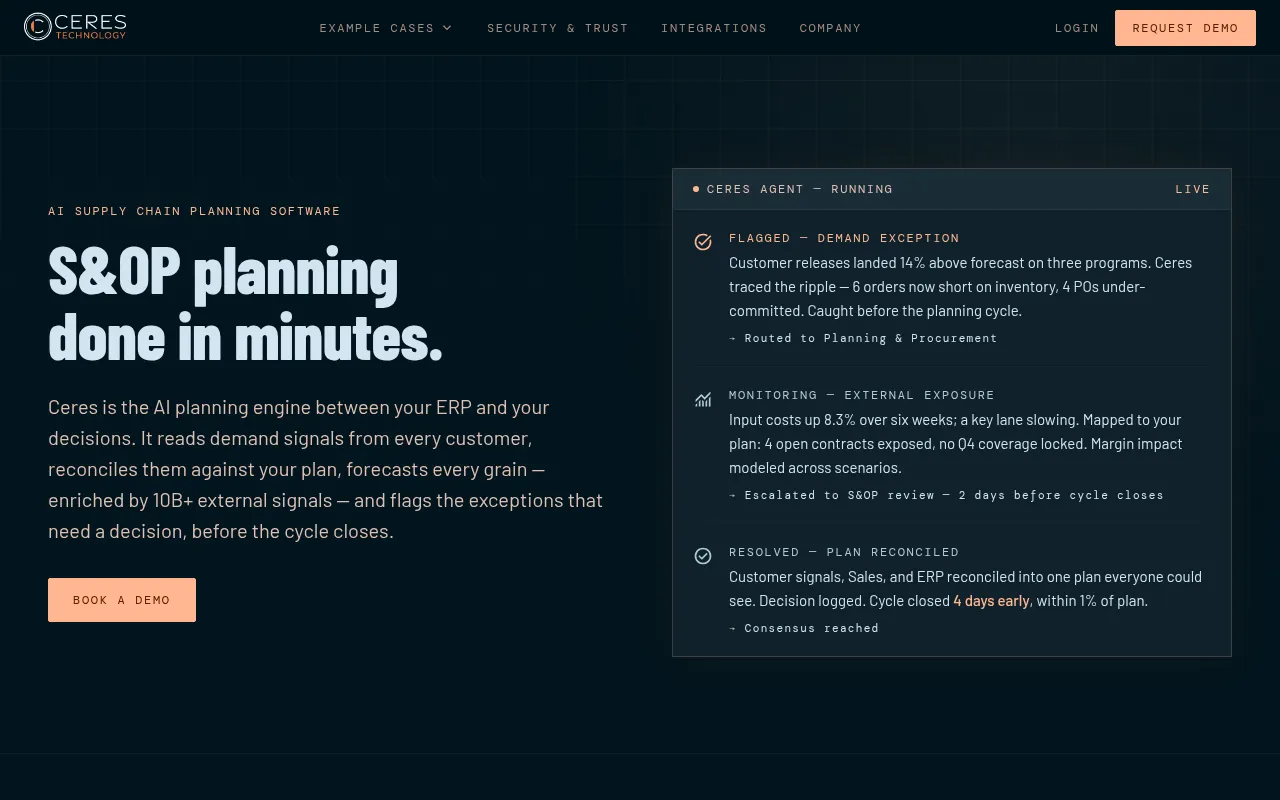
Task: Open the Example Cases menu label
Action: tap(377, 28)
